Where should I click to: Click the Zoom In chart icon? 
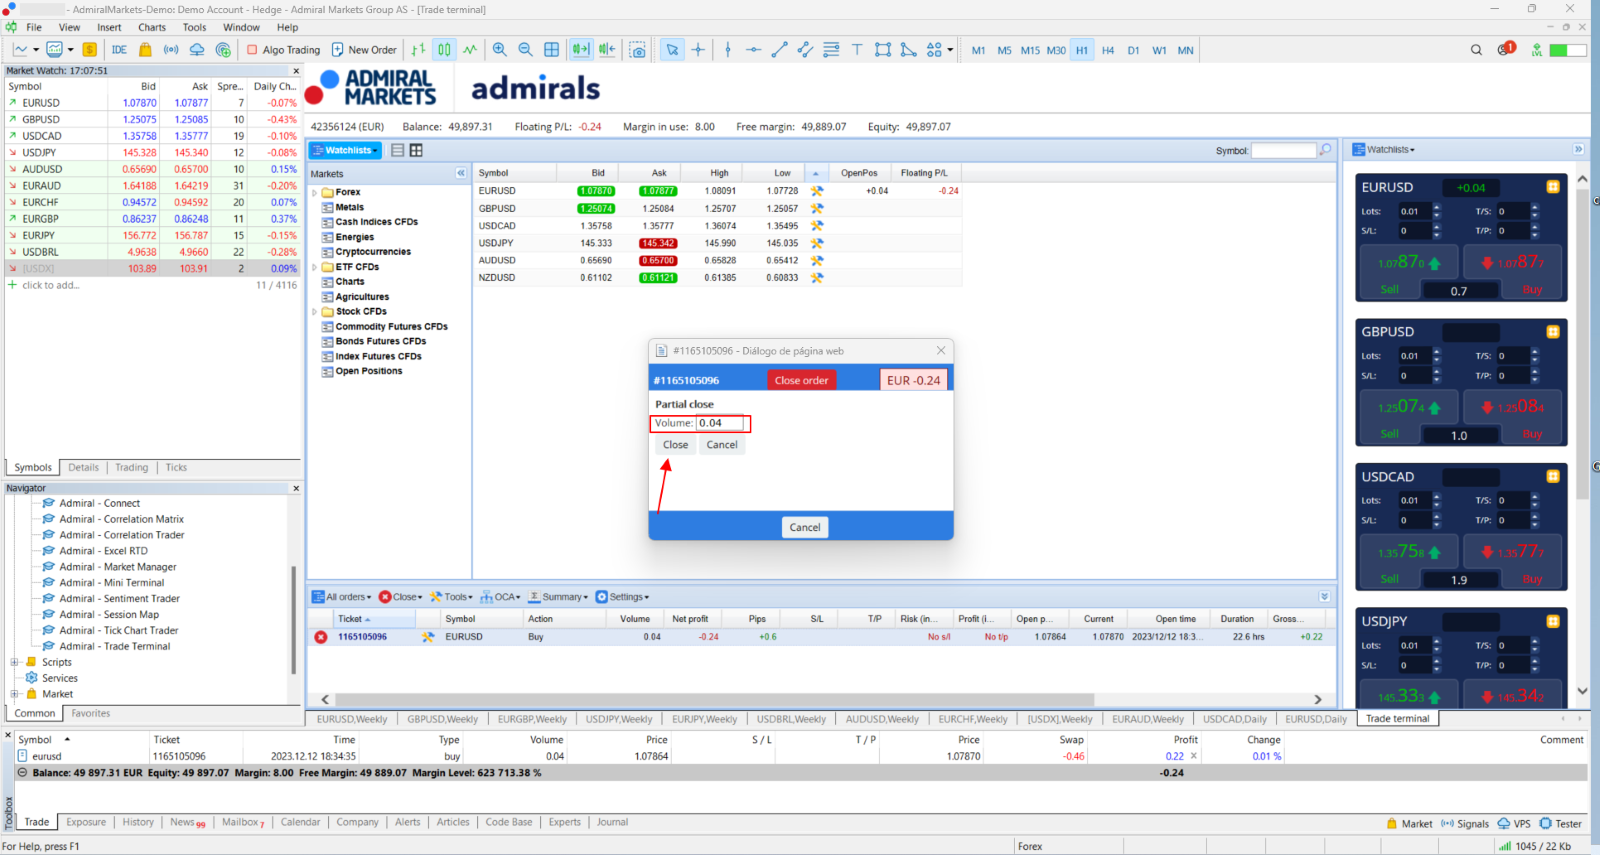pos(499,50)
